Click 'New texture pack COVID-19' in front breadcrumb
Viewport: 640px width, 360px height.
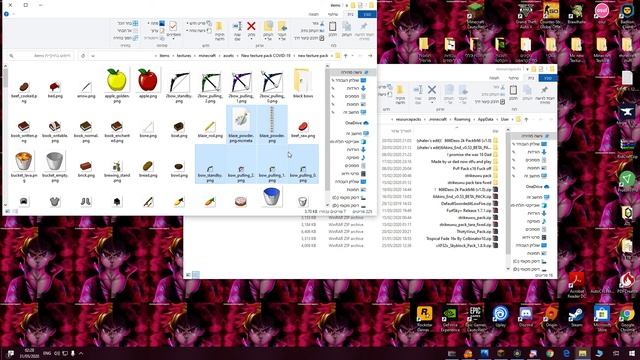(266, 56)
